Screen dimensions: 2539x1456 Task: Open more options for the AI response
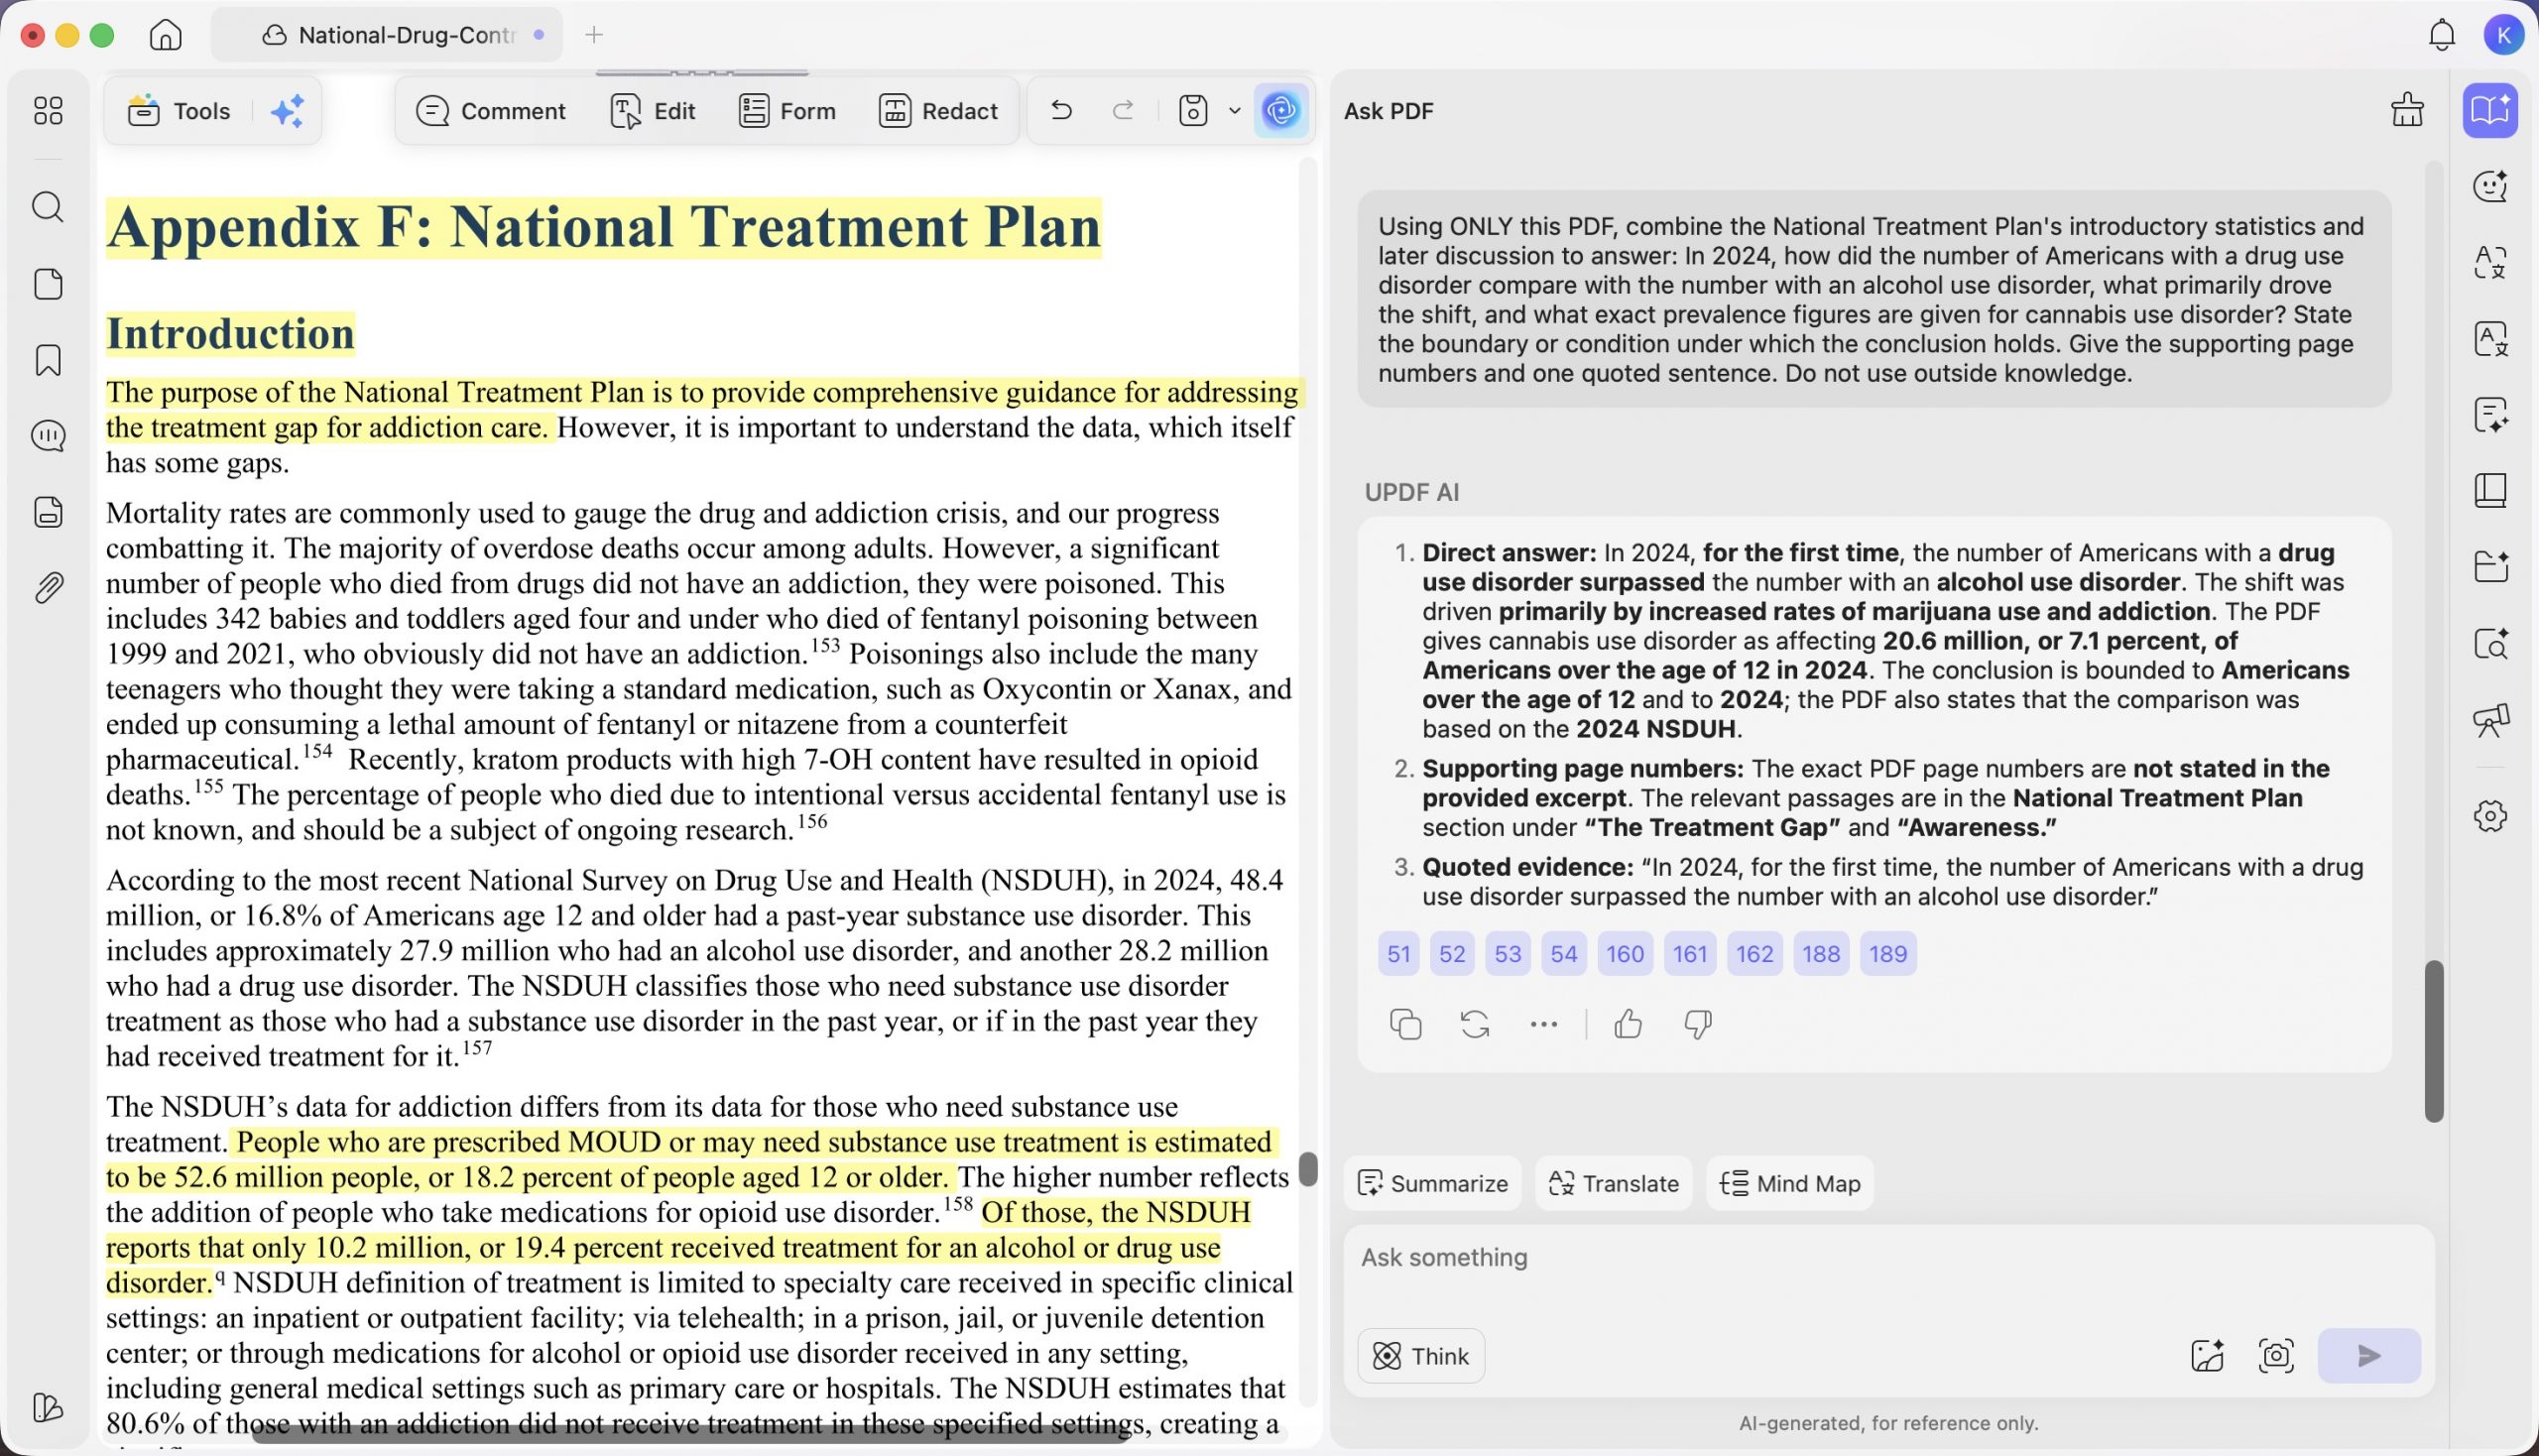point(1544,1024)
